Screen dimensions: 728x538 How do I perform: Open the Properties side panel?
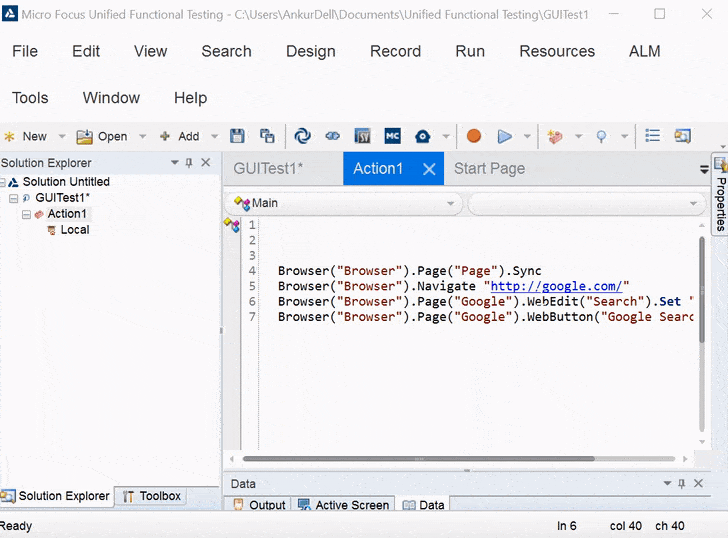point(720,195)
